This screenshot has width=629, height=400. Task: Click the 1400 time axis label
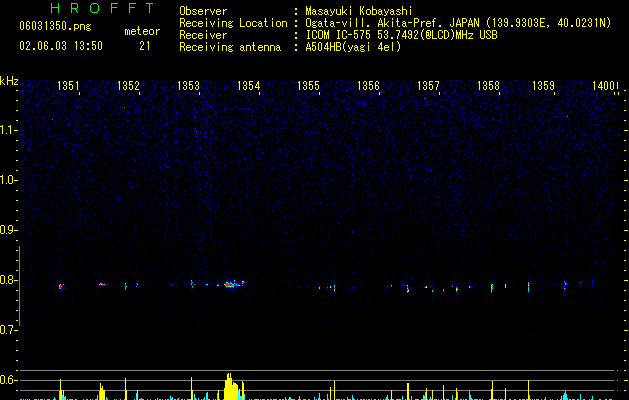click(x=604, y=86)
